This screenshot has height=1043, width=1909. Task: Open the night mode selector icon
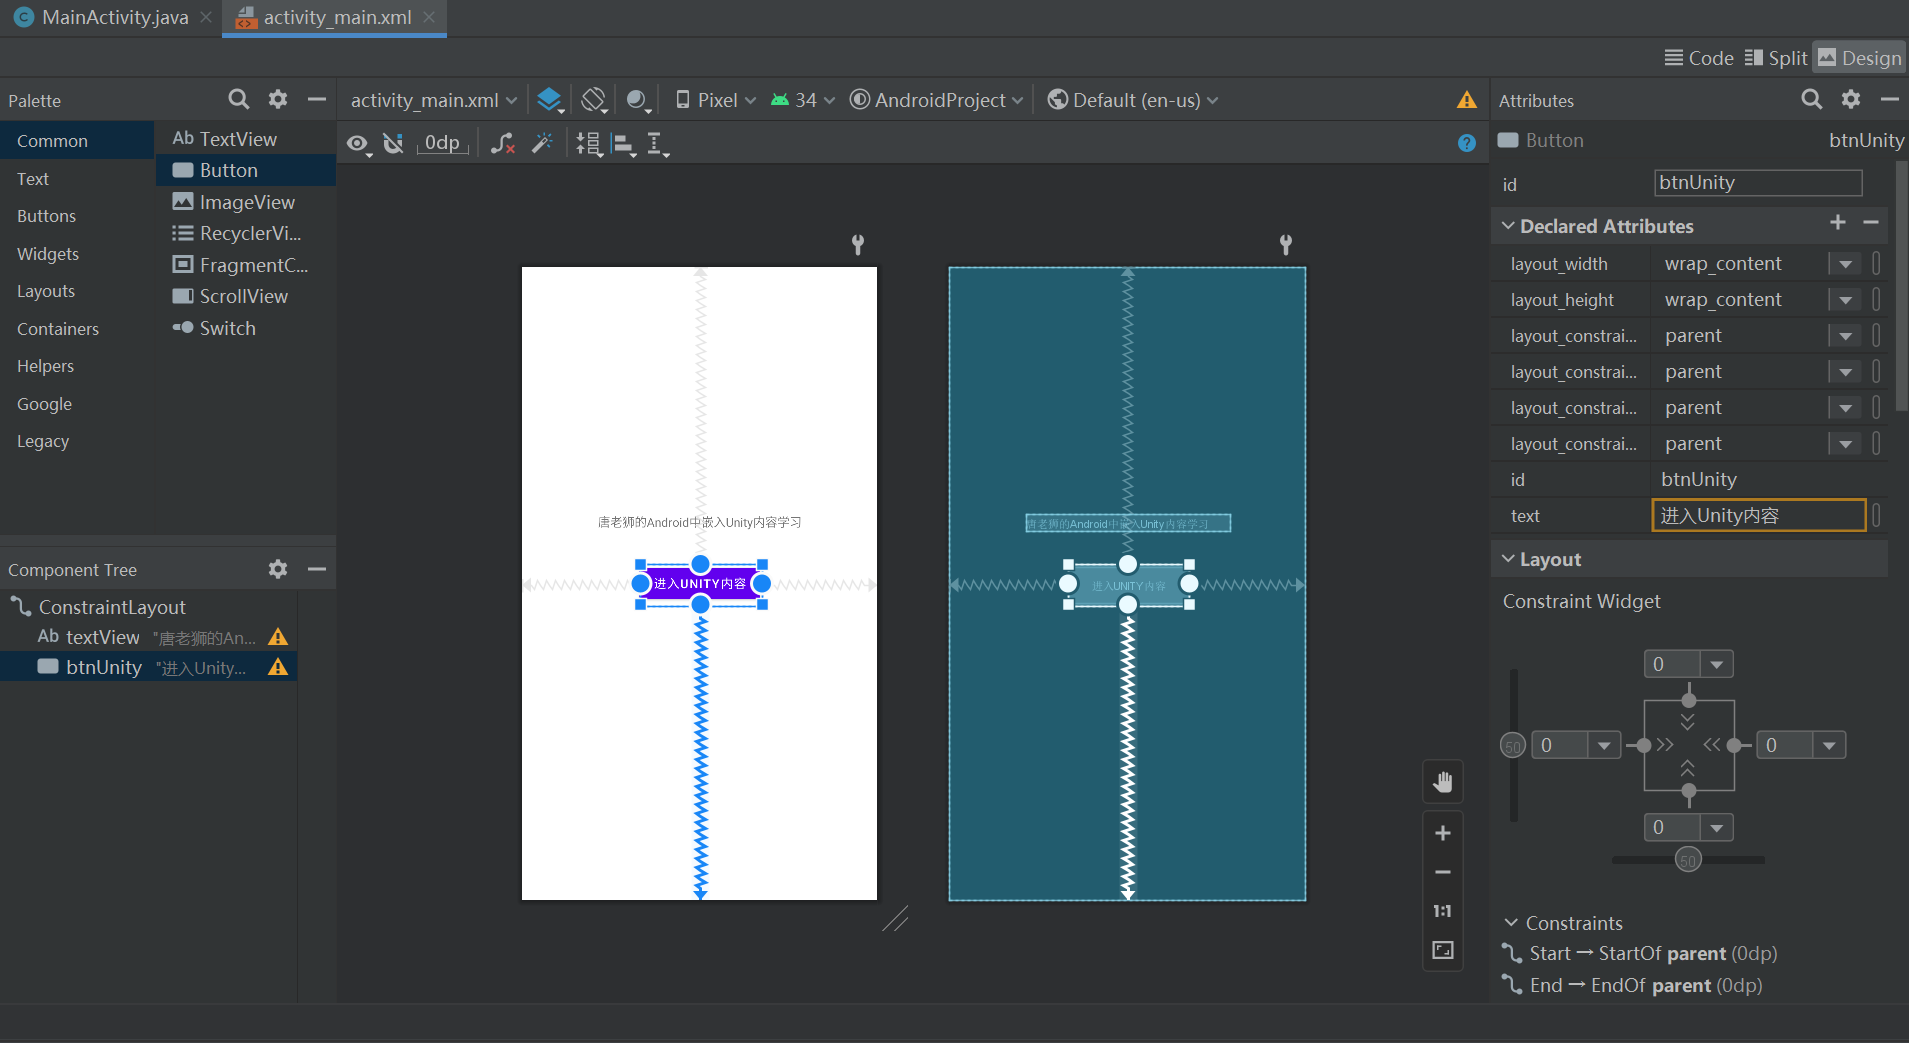click(x=638, y=100)
